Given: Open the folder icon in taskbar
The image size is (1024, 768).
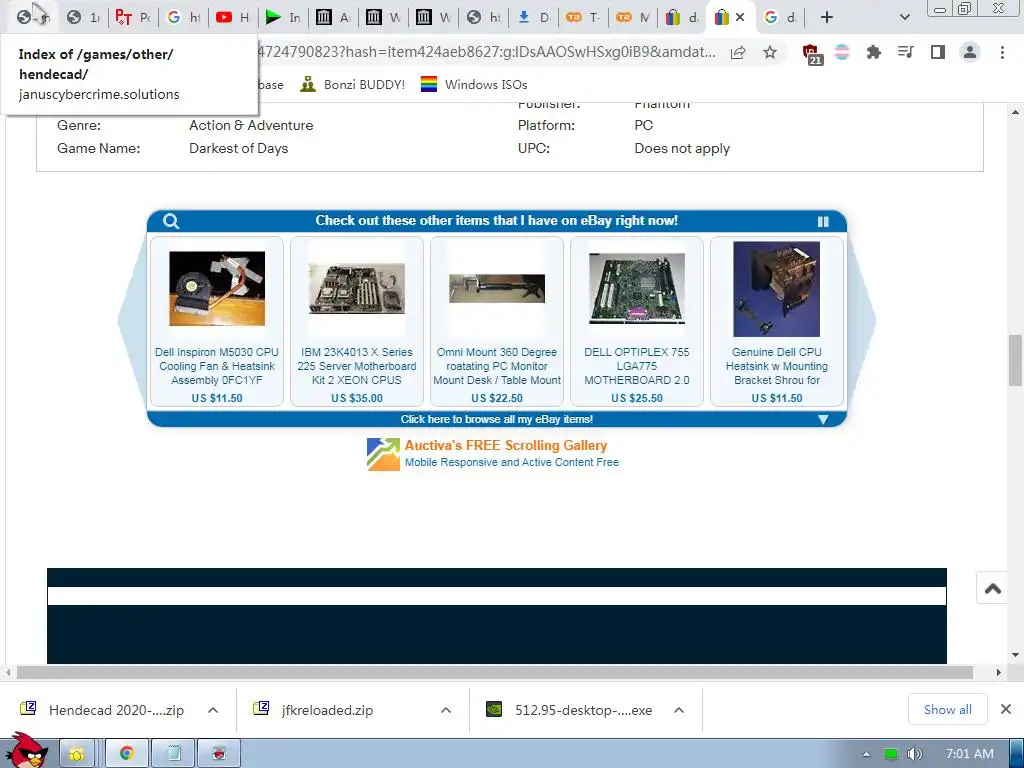Looking at the screenshot, I should tap(77, 754).
